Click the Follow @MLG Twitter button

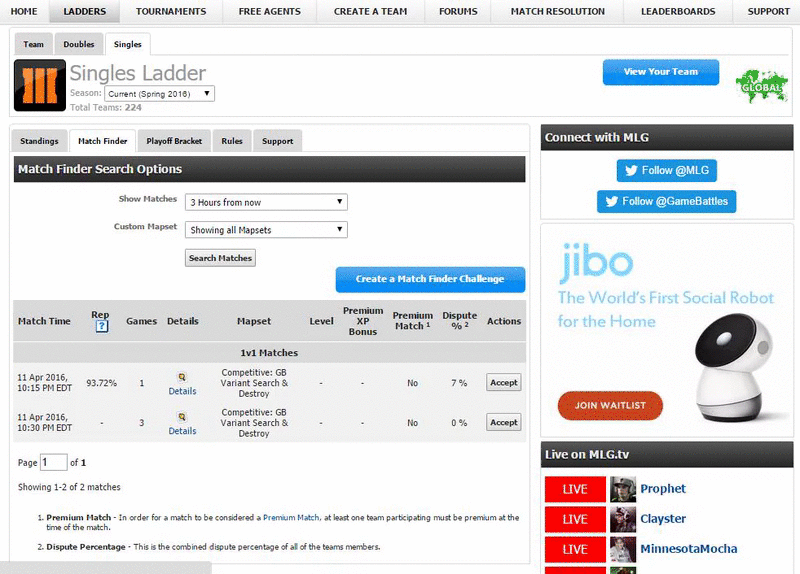(x=667, y=170)
